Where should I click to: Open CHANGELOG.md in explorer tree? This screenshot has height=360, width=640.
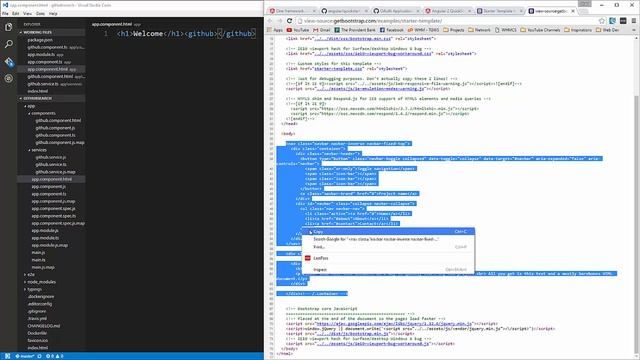[x=44, y=326]
